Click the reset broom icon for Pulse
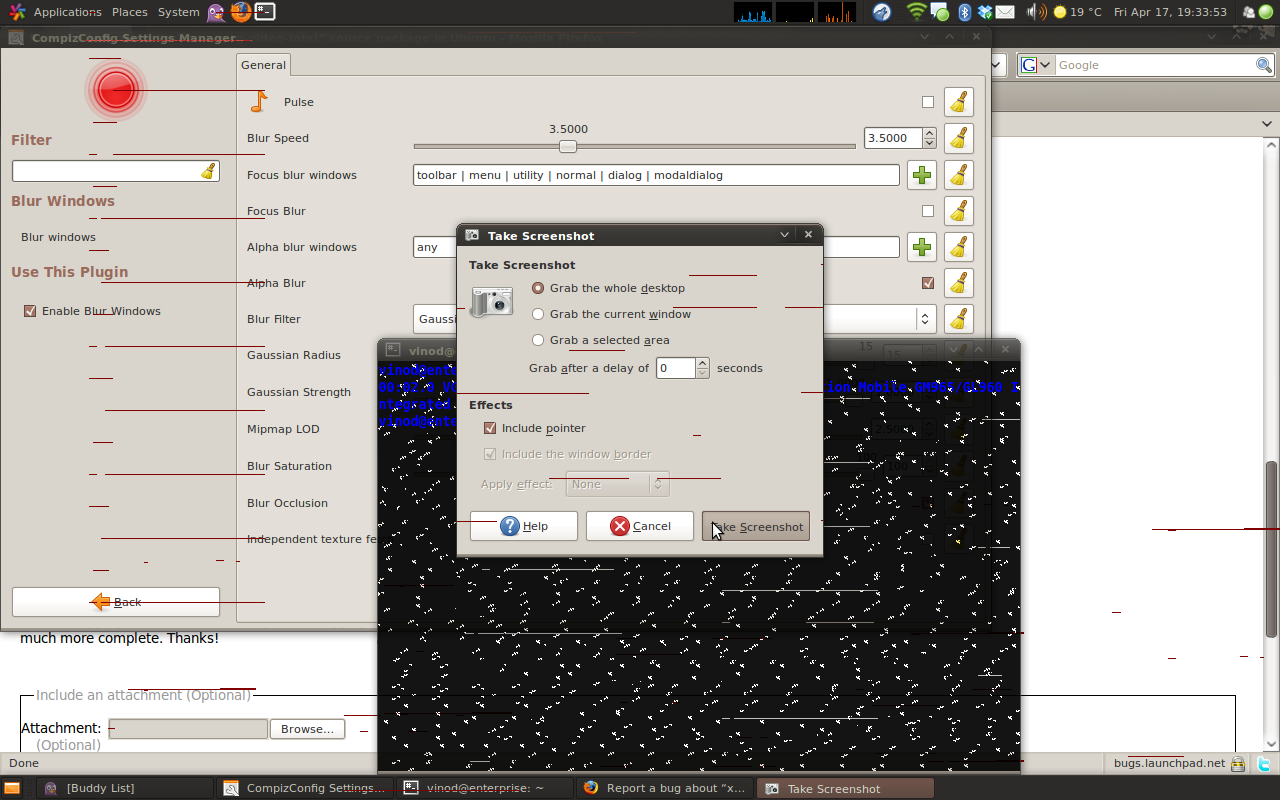This screenshot has height=800, width=1280. (958, 102)
